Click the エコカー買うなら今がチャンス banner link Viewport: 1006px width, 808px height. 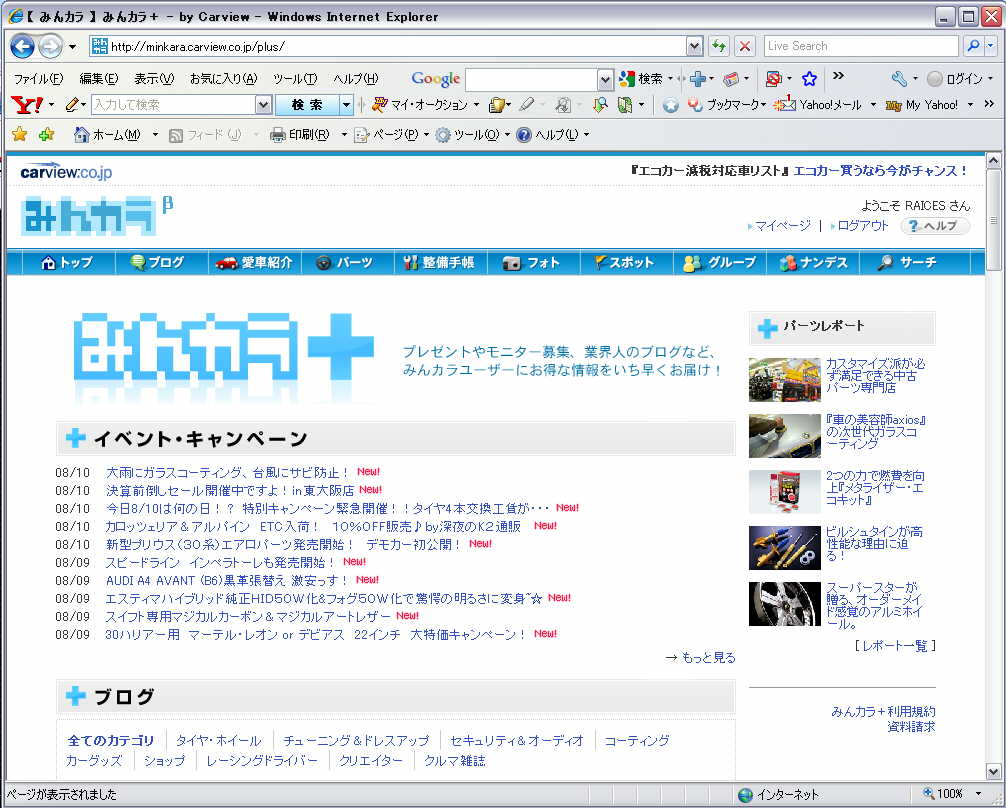point(881,171)
